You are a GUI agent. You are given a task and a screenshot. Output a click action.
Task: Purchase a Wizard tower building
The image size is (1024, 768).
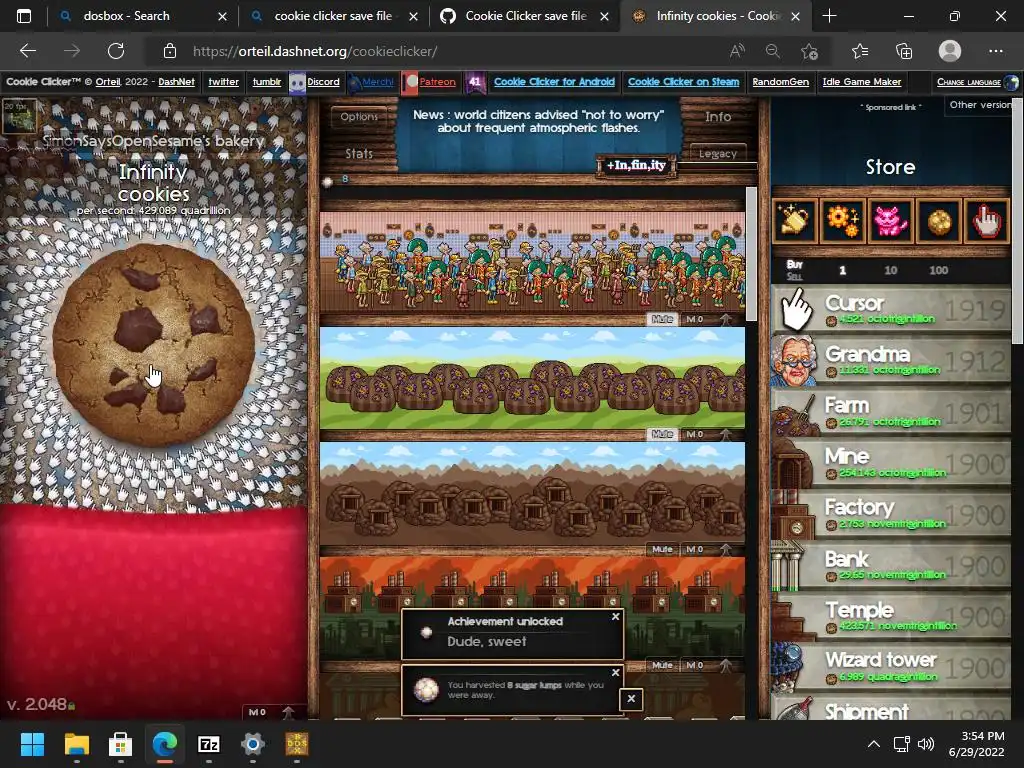click(x=891, y=665)
